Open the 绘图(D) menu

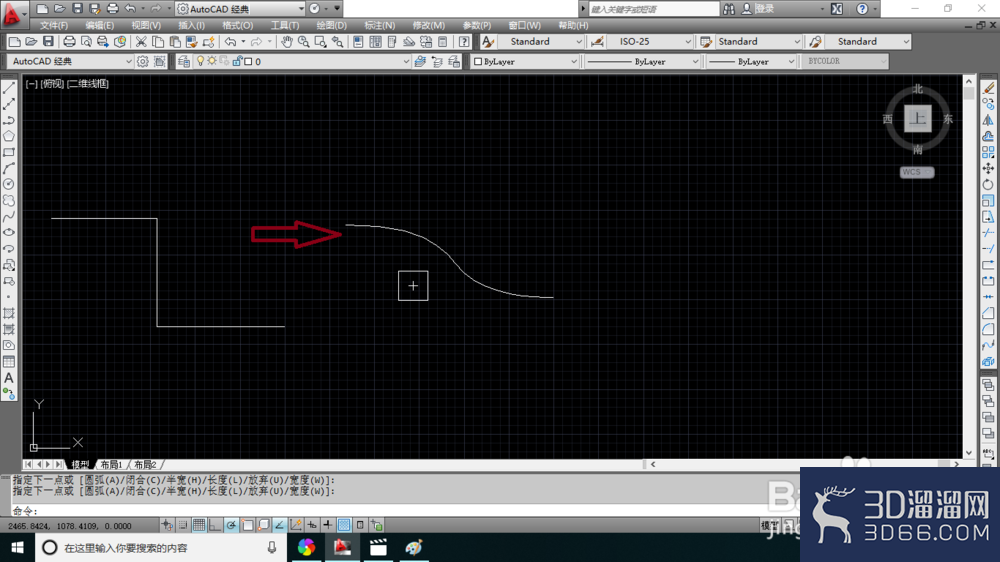pos(332,26)
